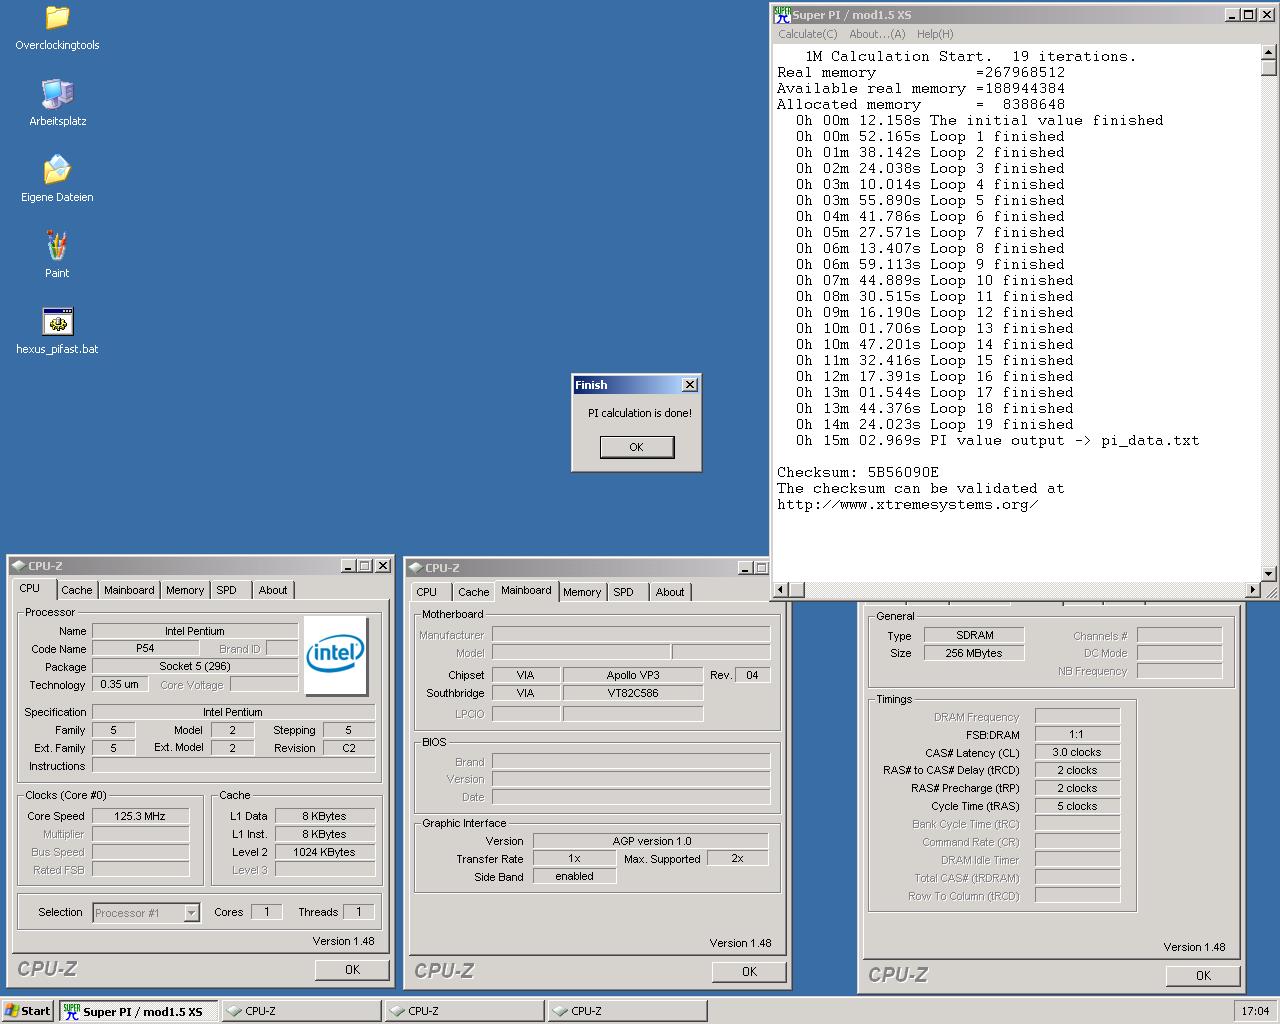Click the Checksum: 5B56090E line
1280x1024 pixels.
(858, 472)
